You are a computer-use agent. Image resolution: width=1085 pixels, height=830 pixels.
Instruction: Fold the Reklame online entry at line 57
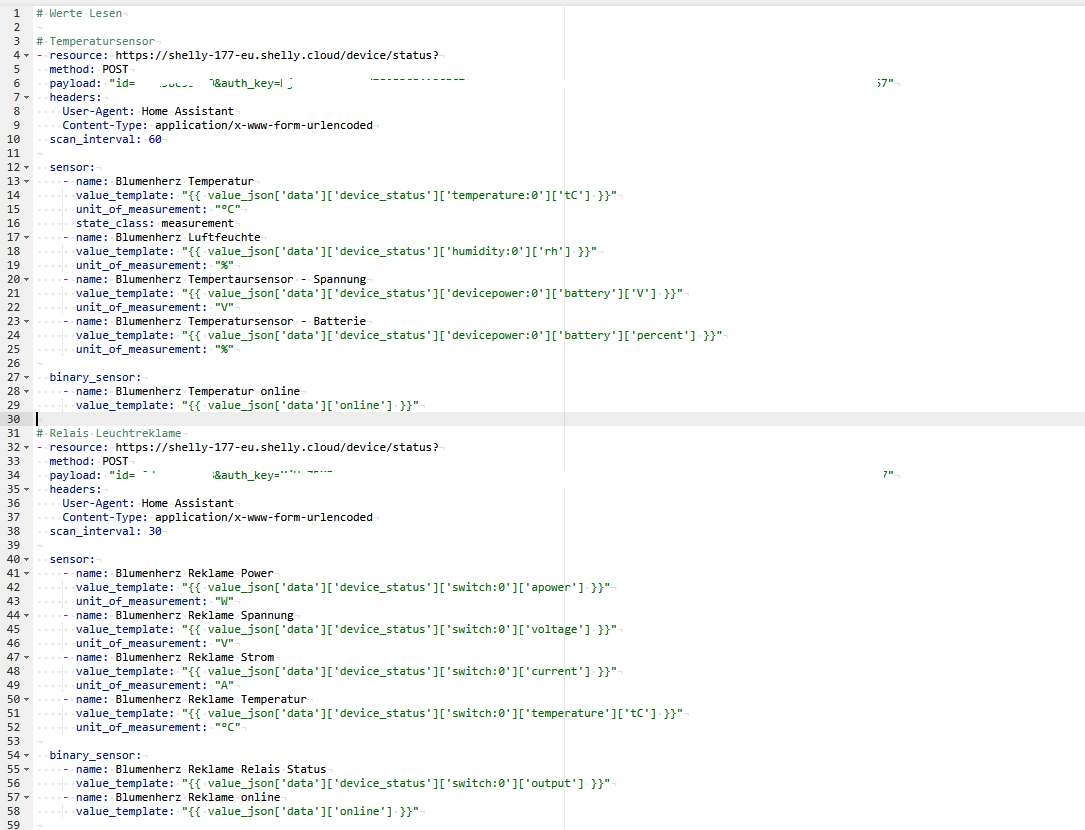26,797
